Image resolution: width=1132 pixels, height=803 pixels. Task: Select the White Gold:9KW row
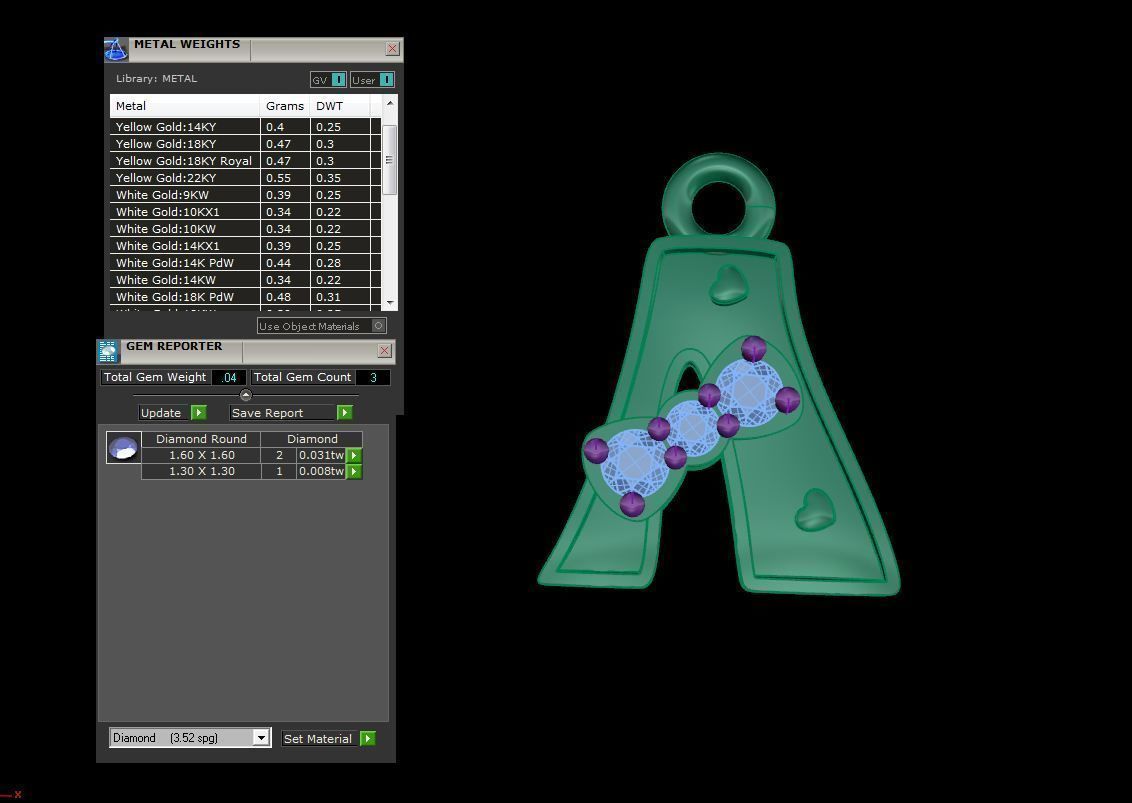pos(245,194)
